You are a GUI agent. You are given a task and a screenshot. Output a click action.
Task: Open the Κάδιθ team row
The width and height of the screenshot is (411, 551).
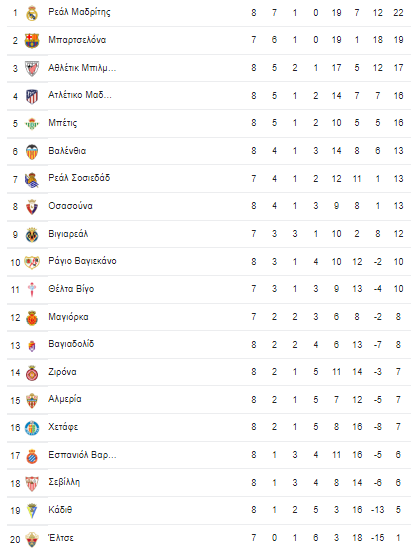209,510
